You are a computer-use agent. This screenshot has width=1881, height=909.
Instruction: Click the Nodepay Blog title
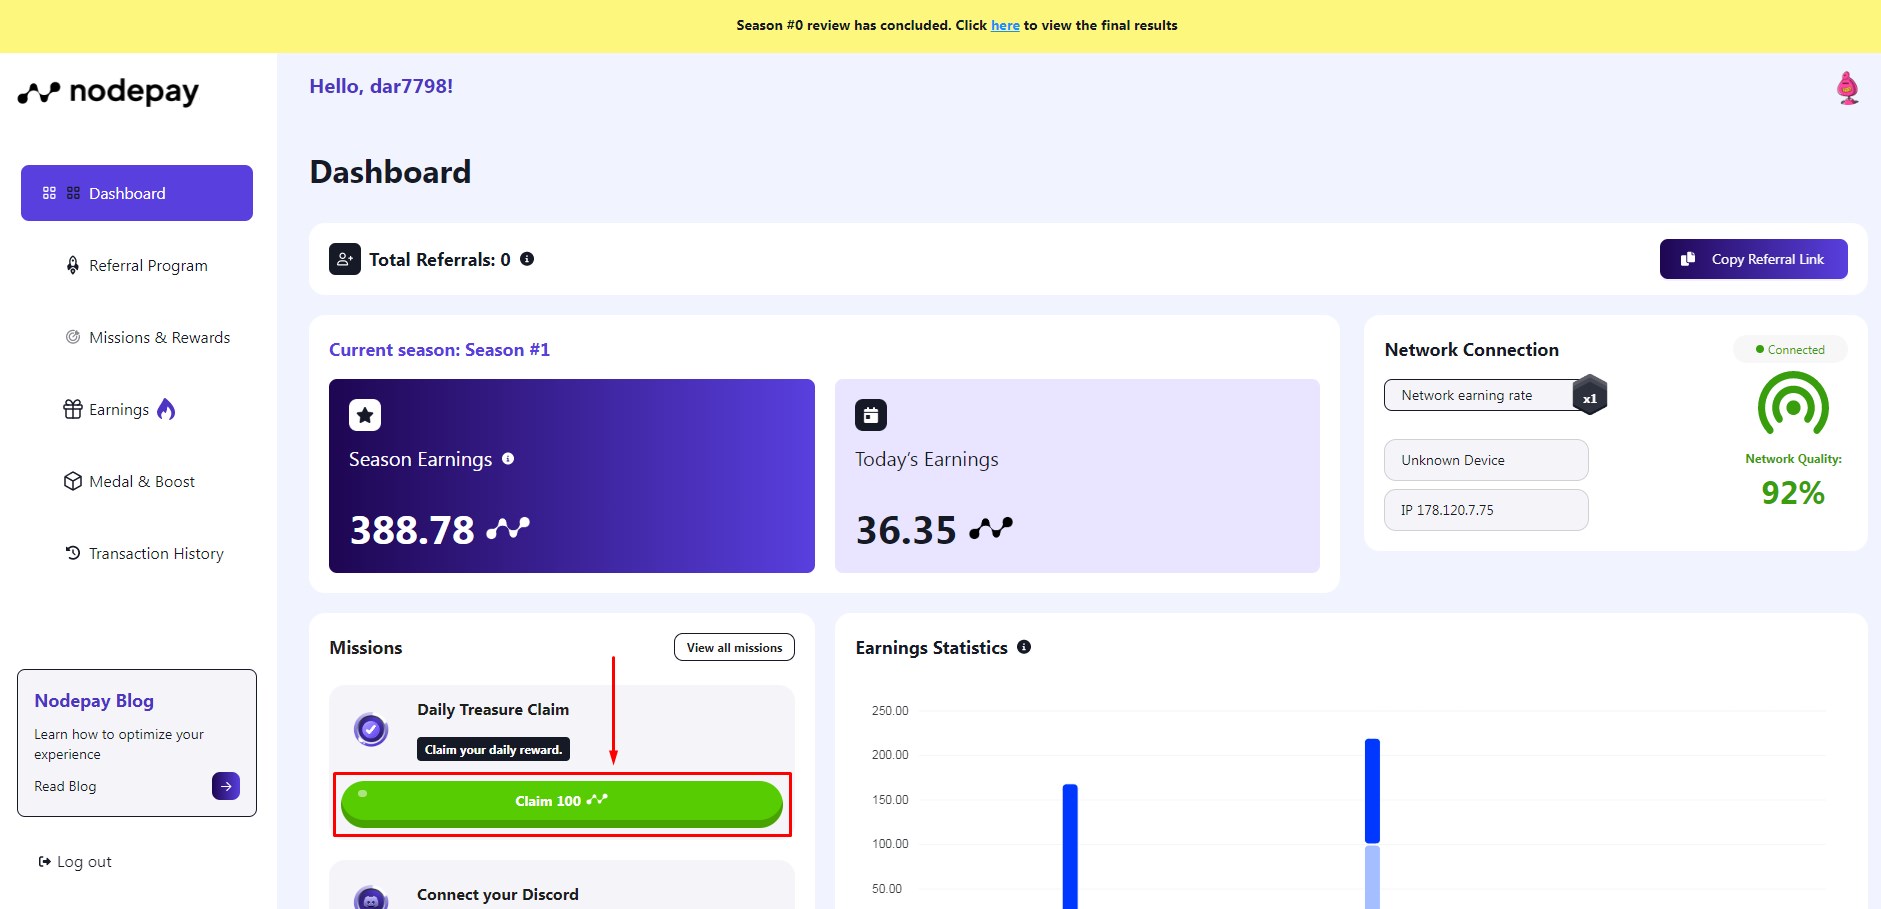pyautogui.click(x=94, y=701)
